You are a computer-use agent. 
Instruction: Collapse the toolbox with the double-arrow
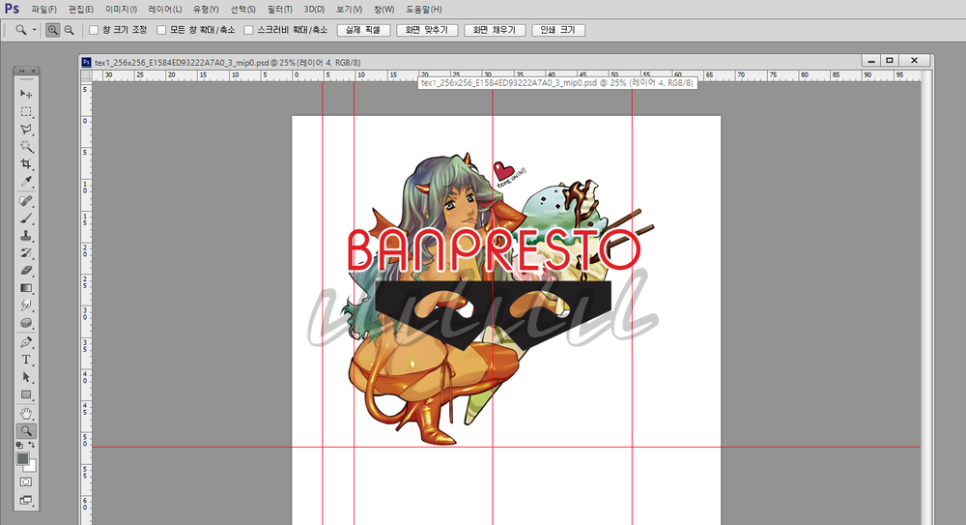[x=22, y=71]
